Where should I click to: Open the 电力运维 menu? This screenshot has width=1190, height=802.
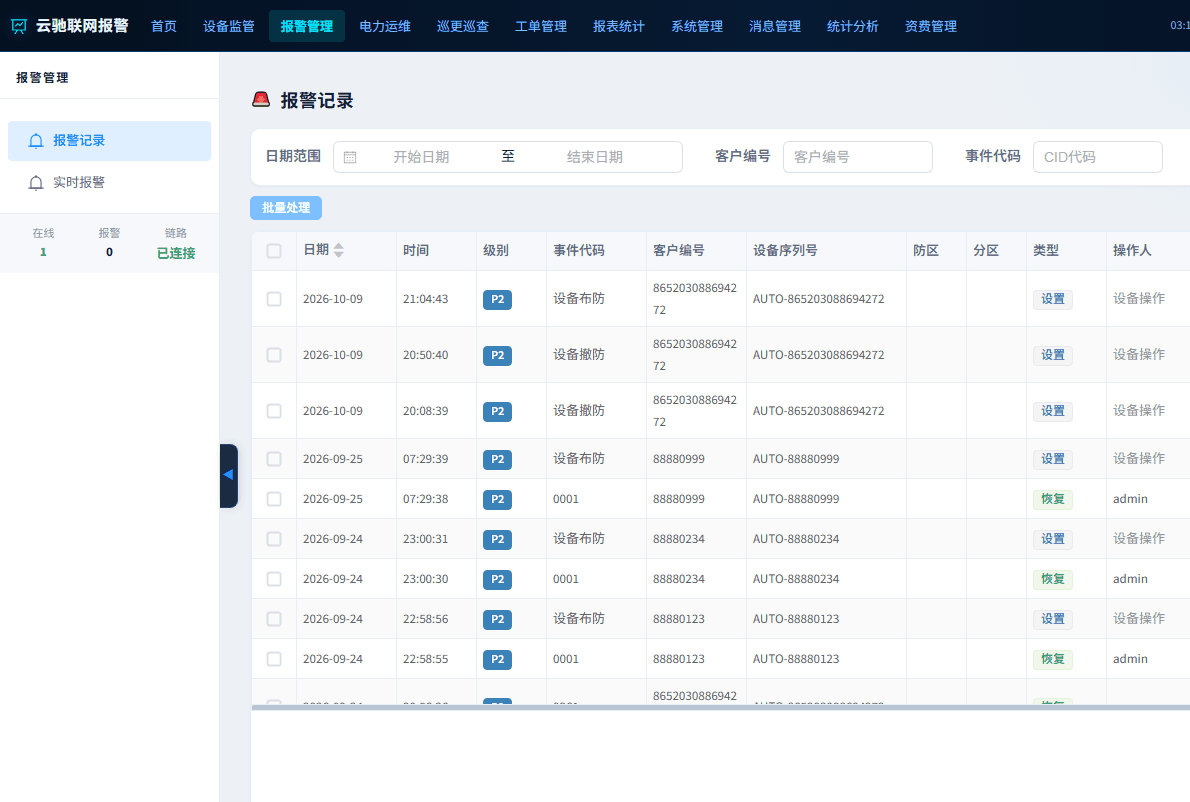pyautogui.click(x=385, y=27)
